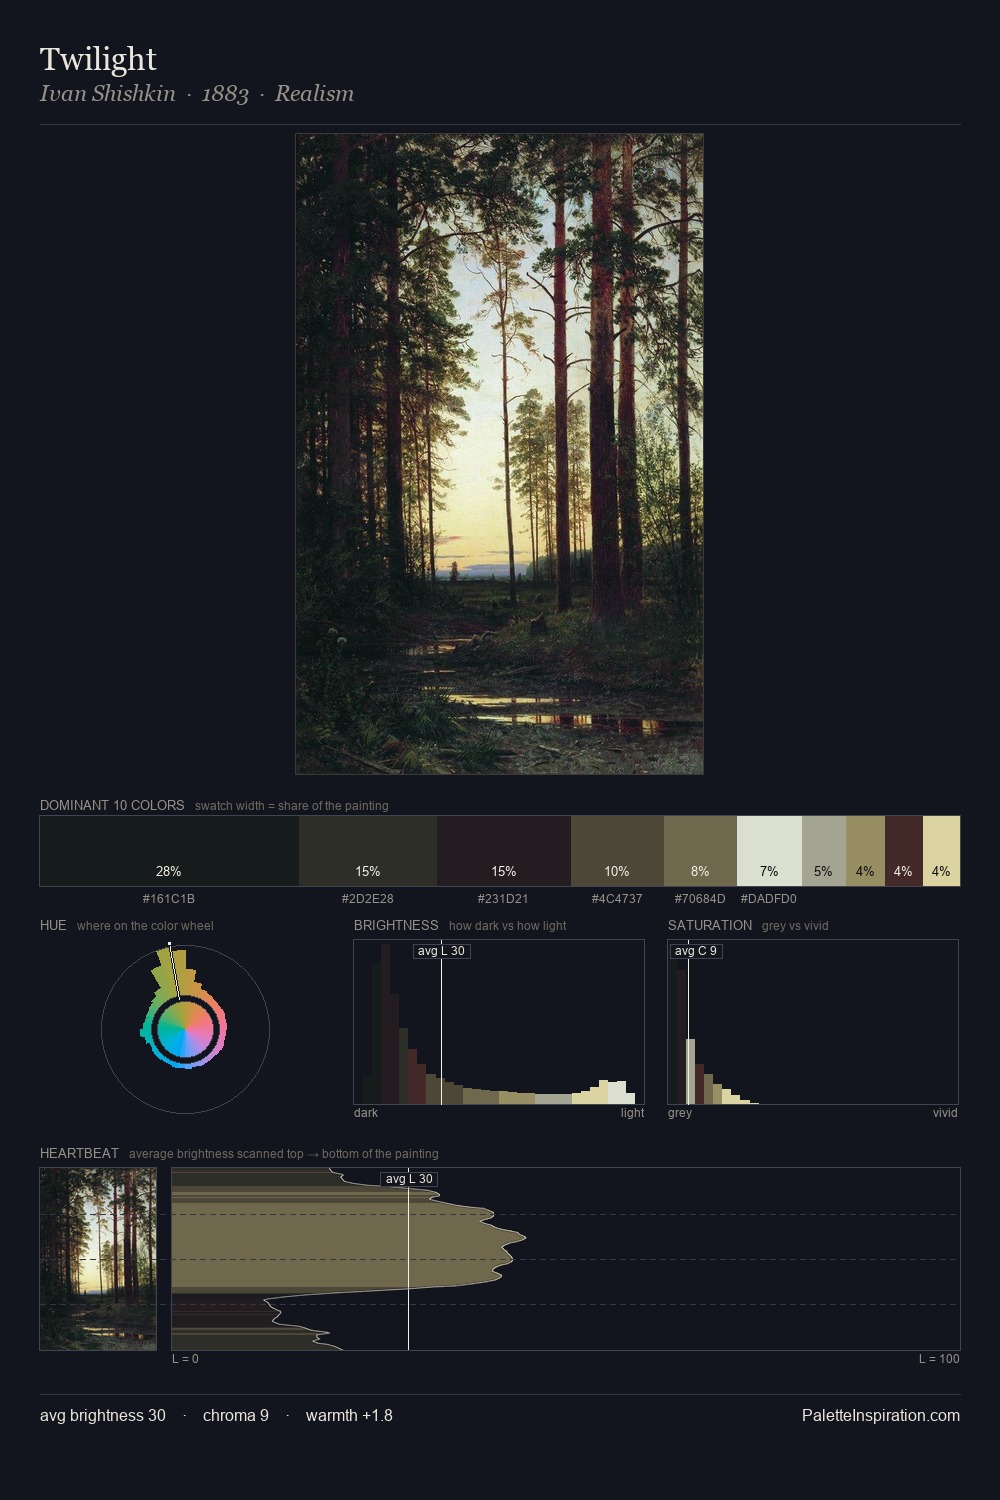Click the 'avg C 9' label in Saturation

click(x=695, y=951)
